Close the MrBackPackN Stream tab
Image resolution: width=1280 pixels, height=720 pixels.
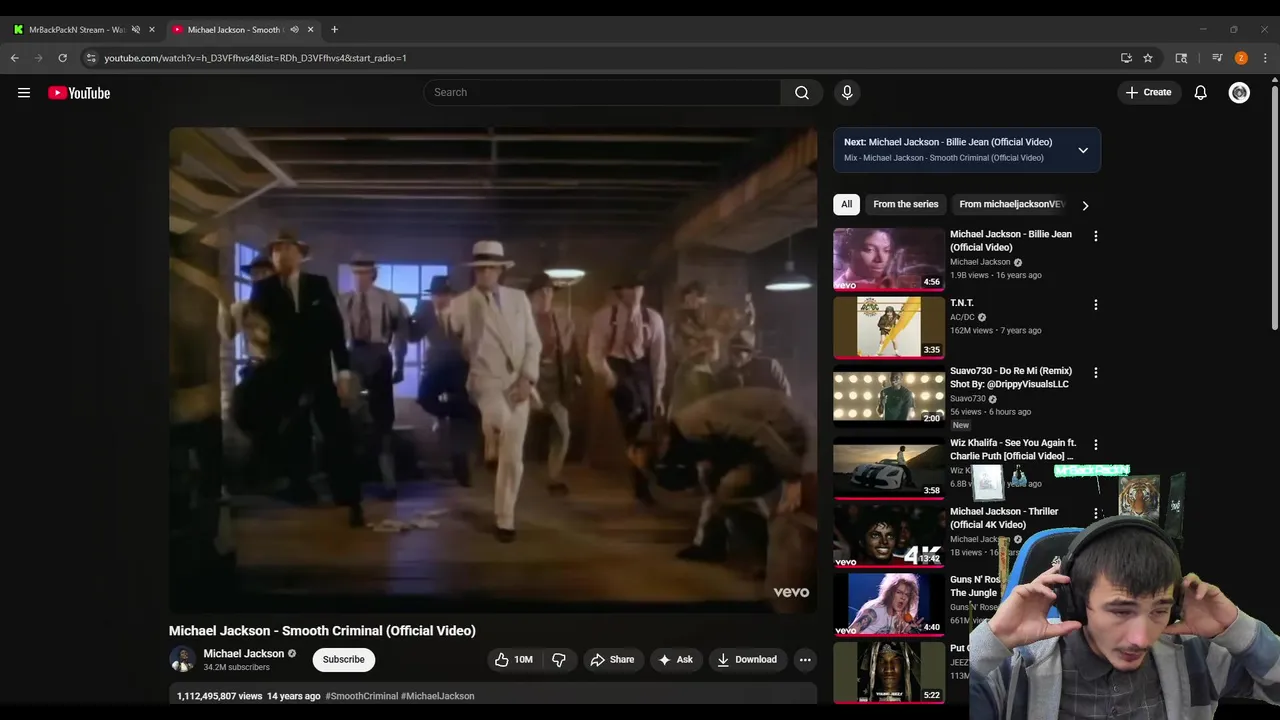tap(152, 29)
